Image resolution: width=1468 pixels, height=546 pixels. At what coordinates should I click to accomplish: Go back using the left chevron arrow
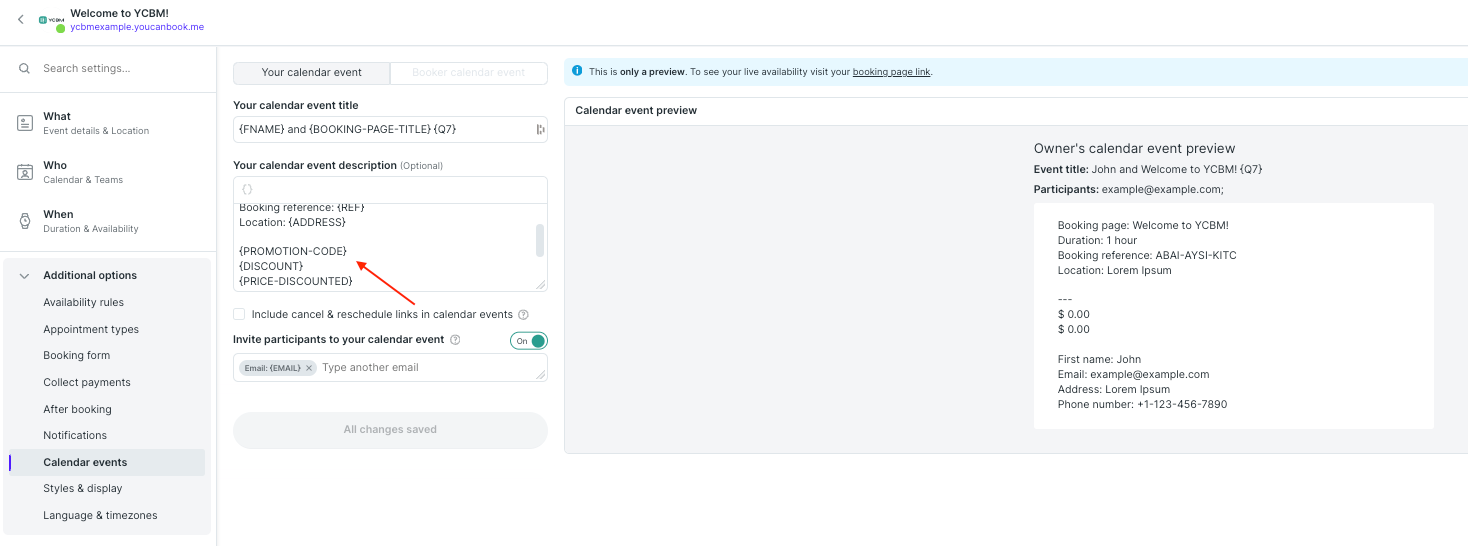pos(20,19)
